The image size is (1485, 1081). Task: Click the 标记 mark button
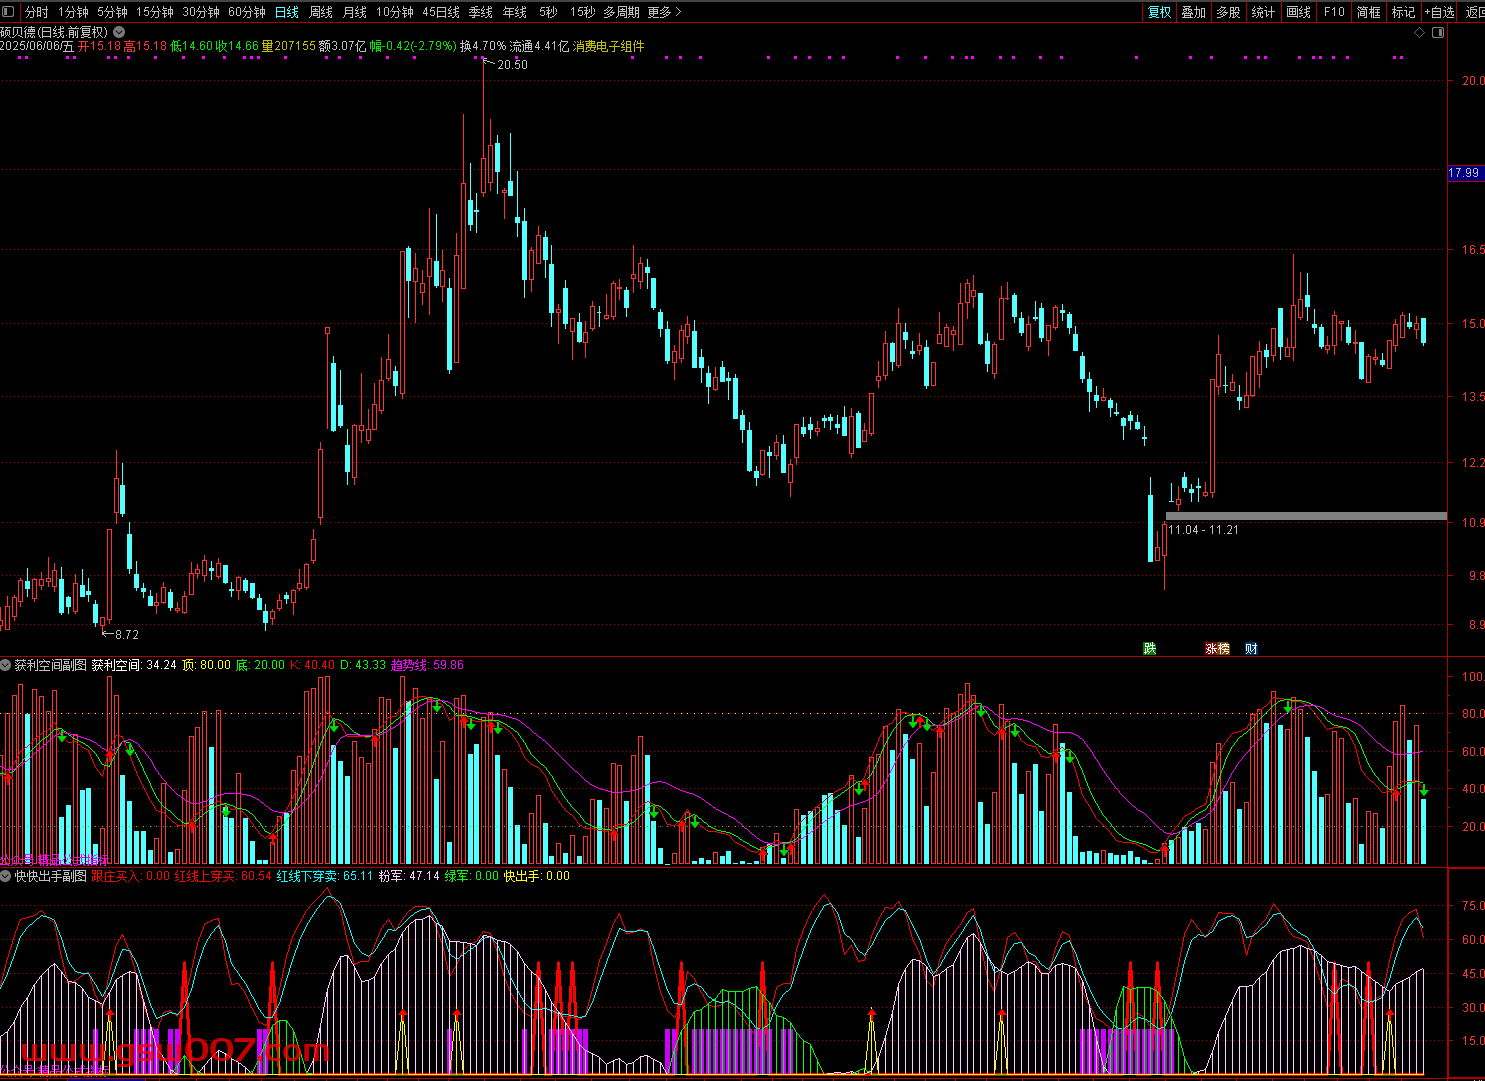pos(1403,12)
